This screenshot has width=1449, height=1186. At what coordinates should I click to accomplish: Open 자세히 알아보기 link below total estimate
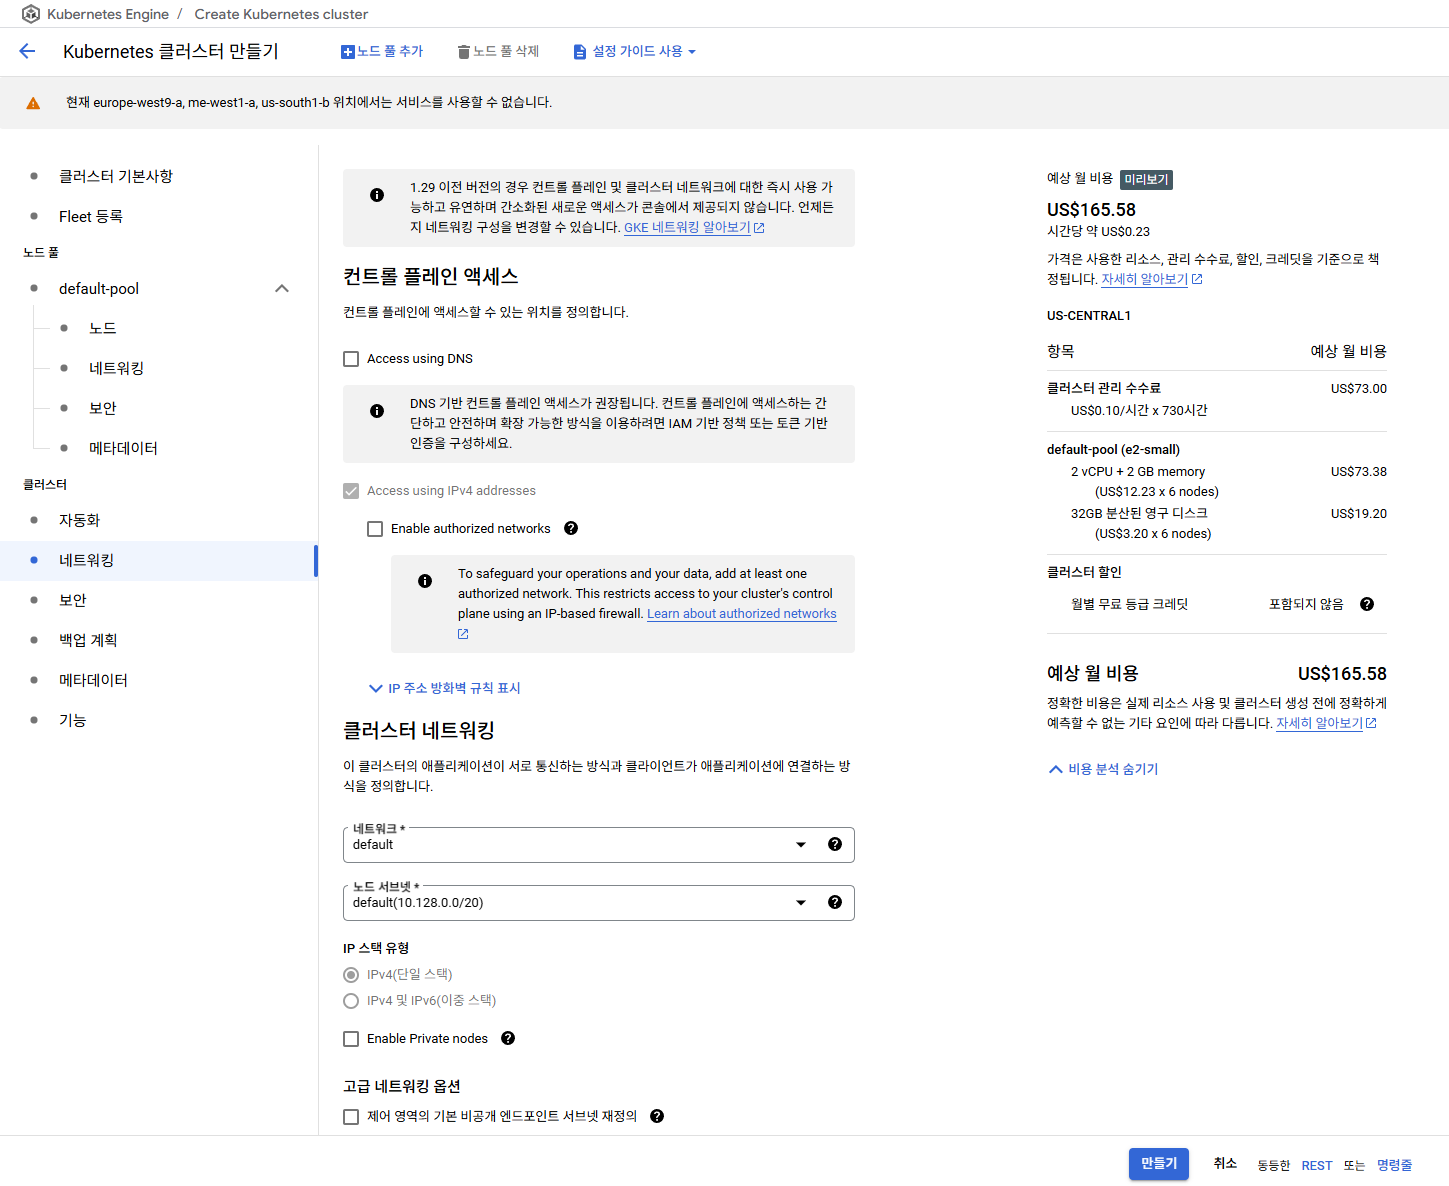tap(1319, 724)
